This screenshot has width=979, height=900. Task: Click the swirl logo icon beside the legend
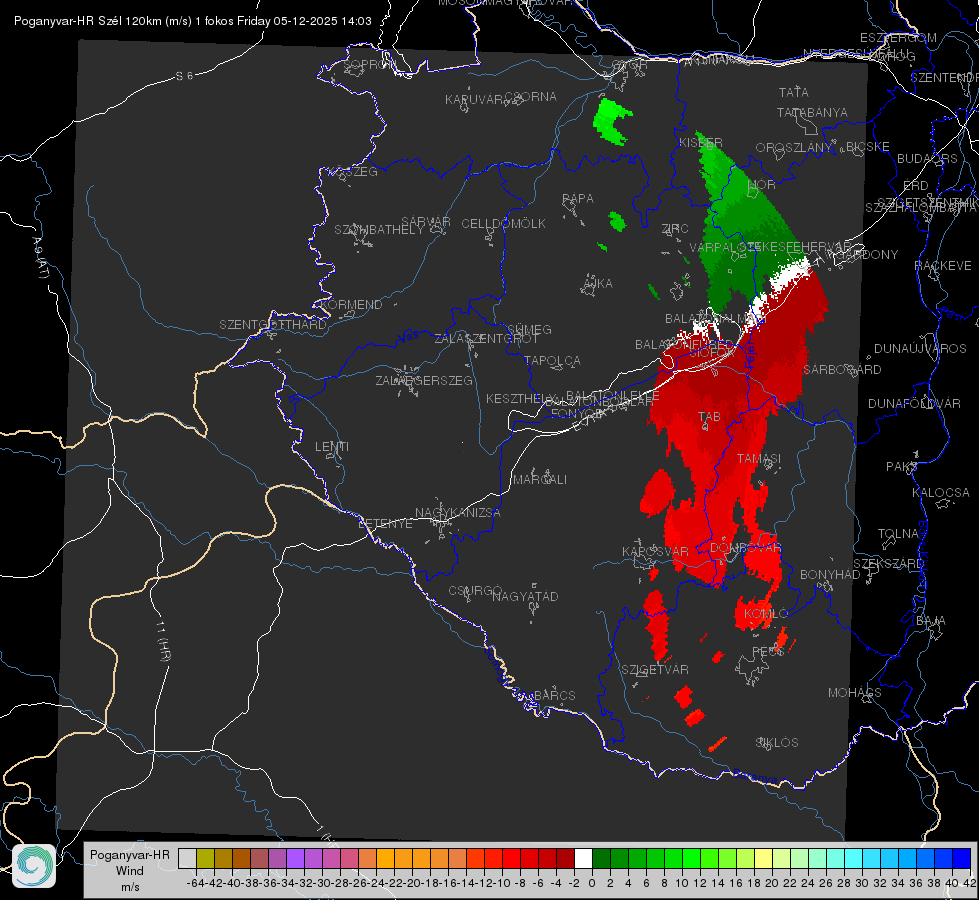pyautogui.click(x=34, y=866)
